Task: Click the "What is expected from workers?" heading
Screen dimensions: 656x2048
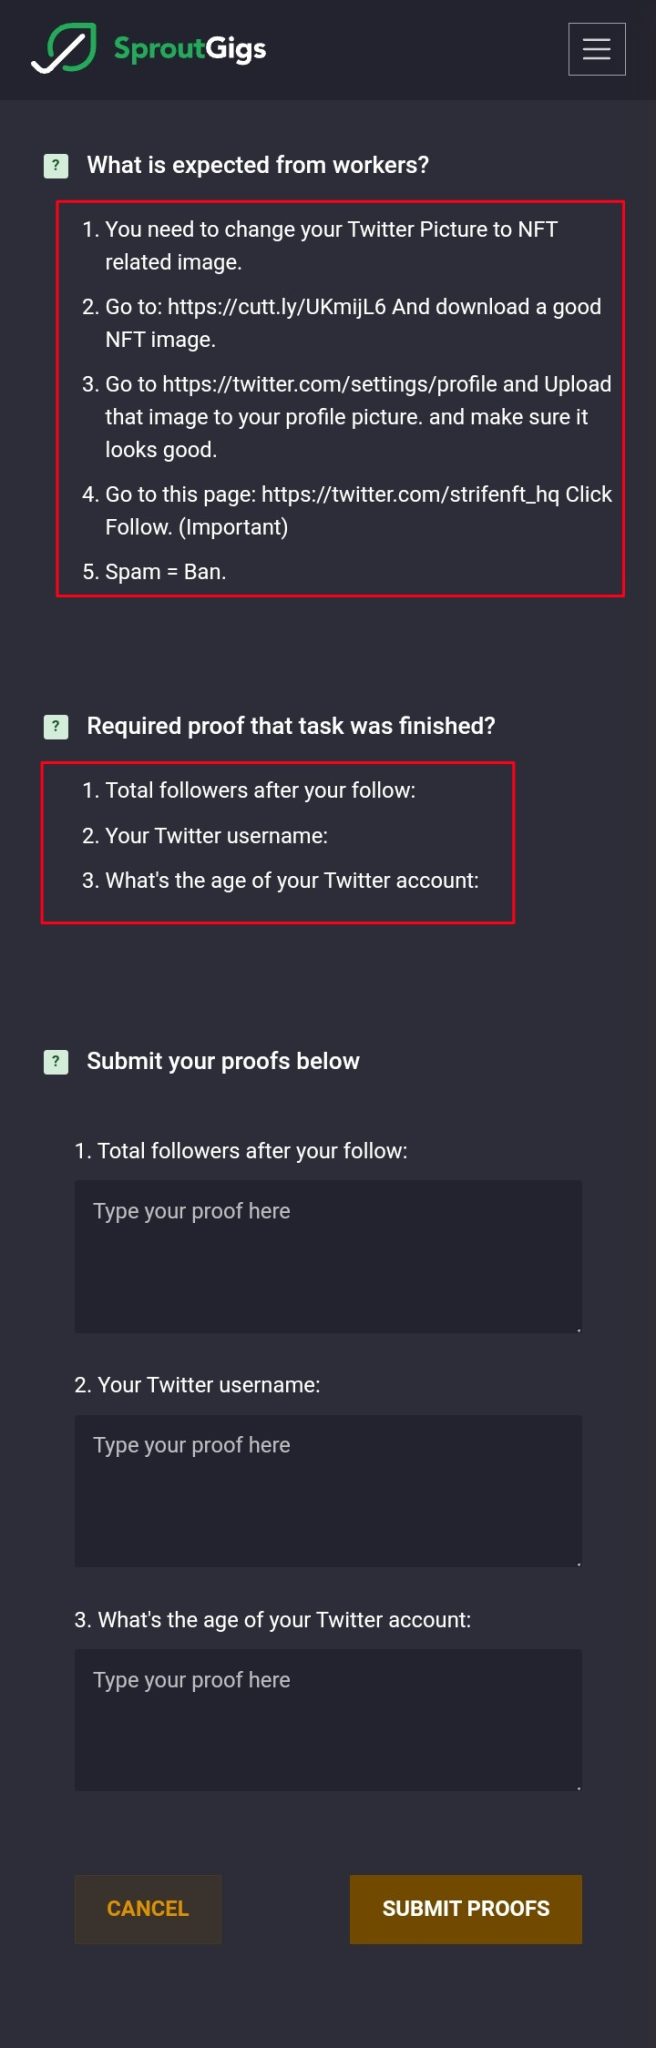Action: pyautogui.click(x=258, y=166)
